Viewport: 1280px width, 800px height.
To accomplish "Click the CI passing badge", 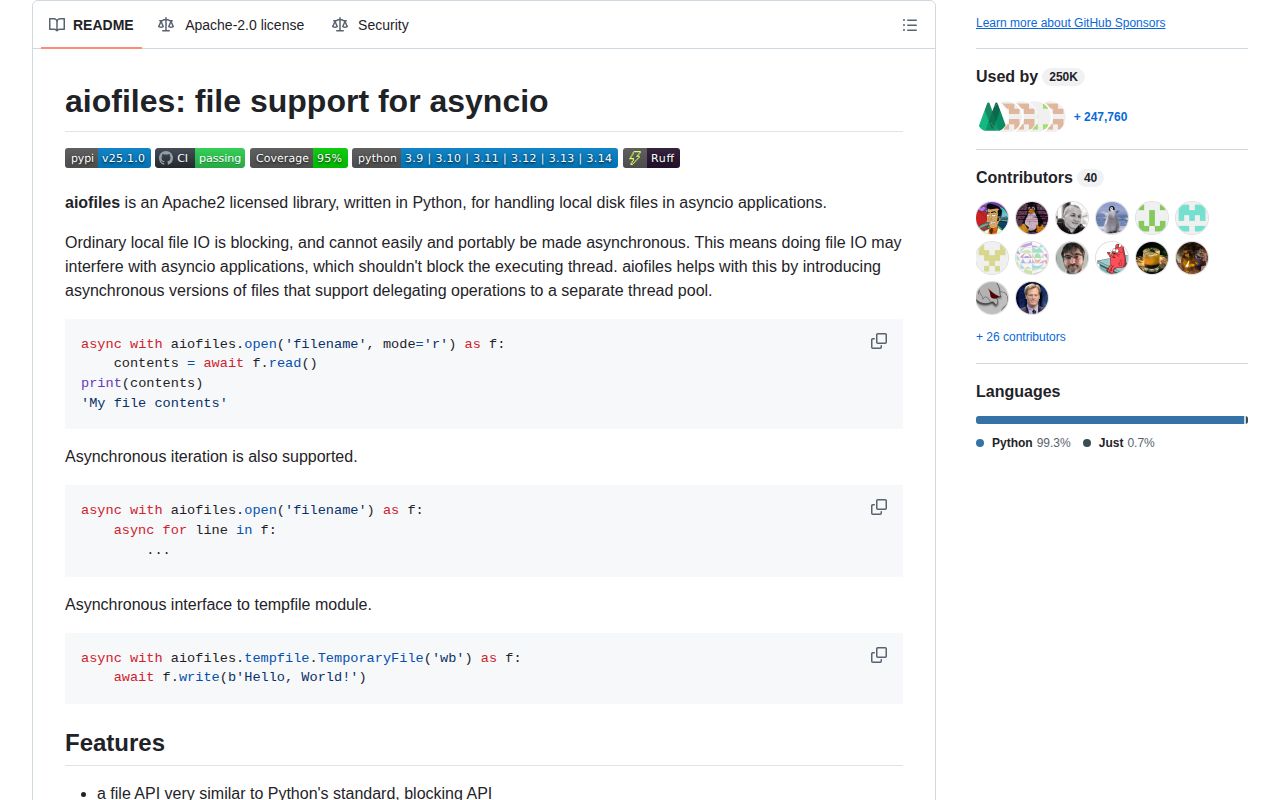I will coord(200,158).
